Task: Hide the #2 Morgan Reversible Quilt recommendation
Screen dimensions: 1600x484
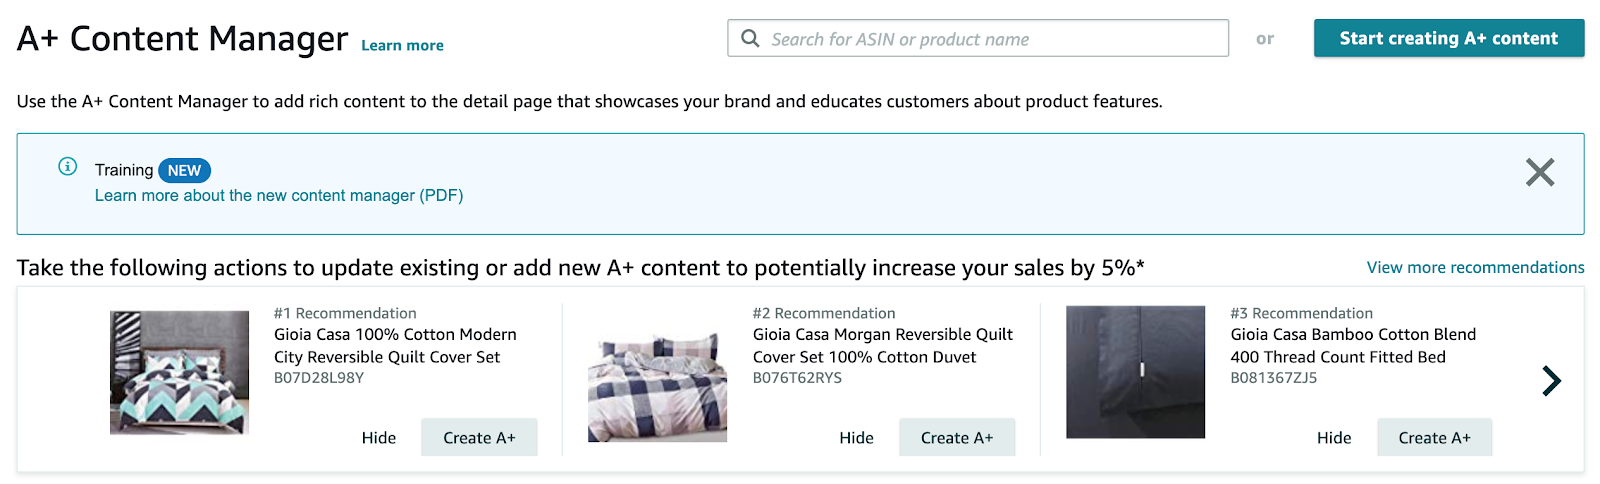Action: pyautogui.click(x=856, y=438)
